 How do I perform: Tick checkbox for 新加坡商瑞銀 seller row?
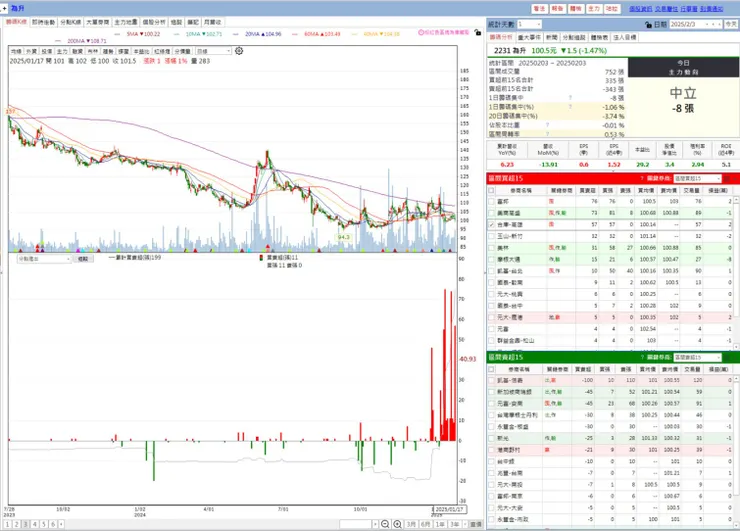[x=491, y=392]
